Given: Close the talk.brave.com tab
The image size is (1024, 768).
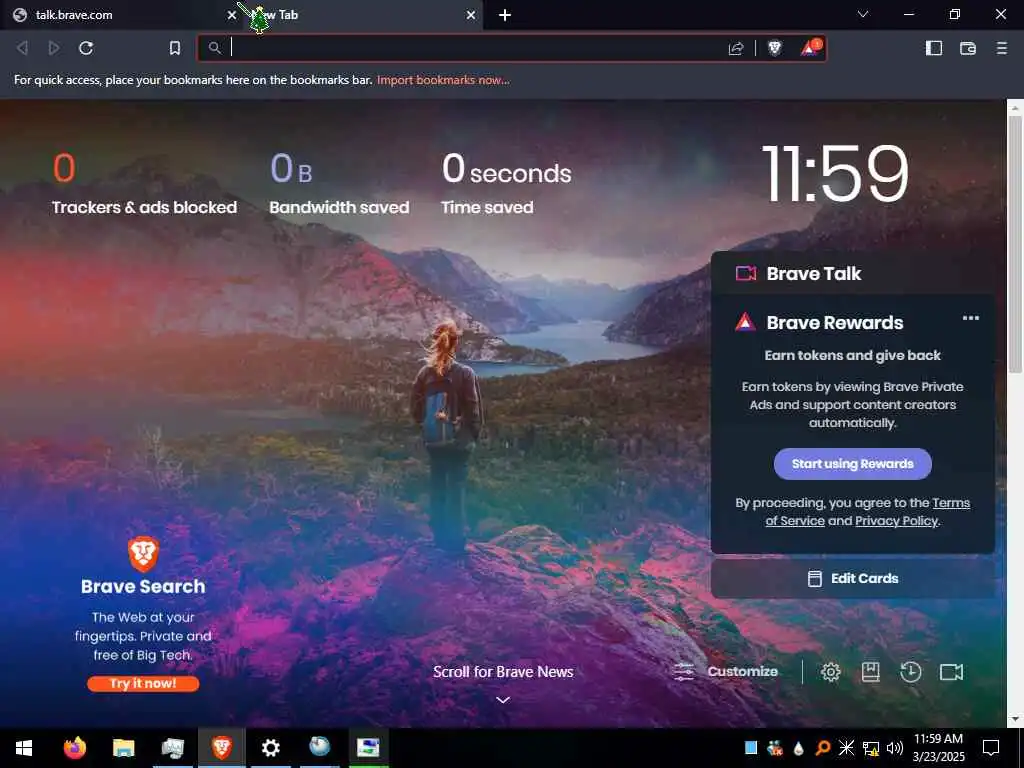Looking at the screenshot, I should (232, 14).
